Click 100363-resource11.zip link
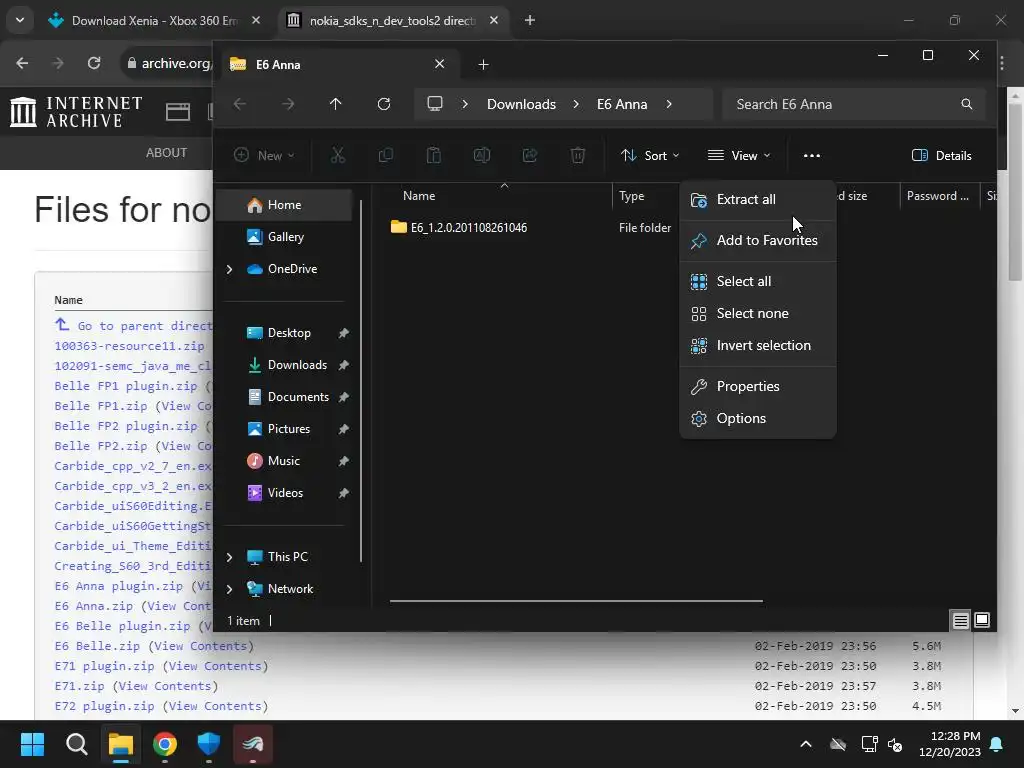This screenshot has height=768, width=1024. [129, 345]
